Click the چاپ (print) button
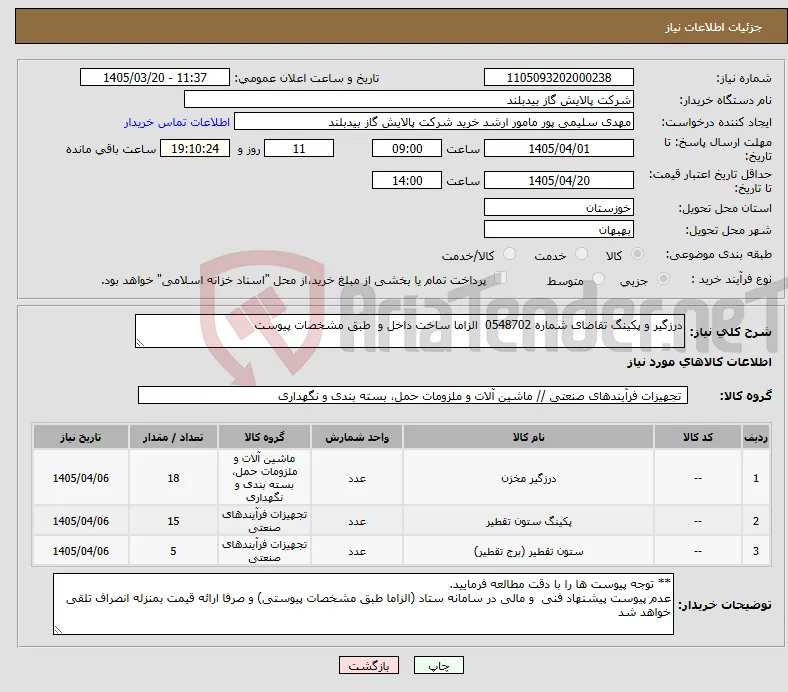Viewport: 788px width, 692px height. click(x=438, y=665)
